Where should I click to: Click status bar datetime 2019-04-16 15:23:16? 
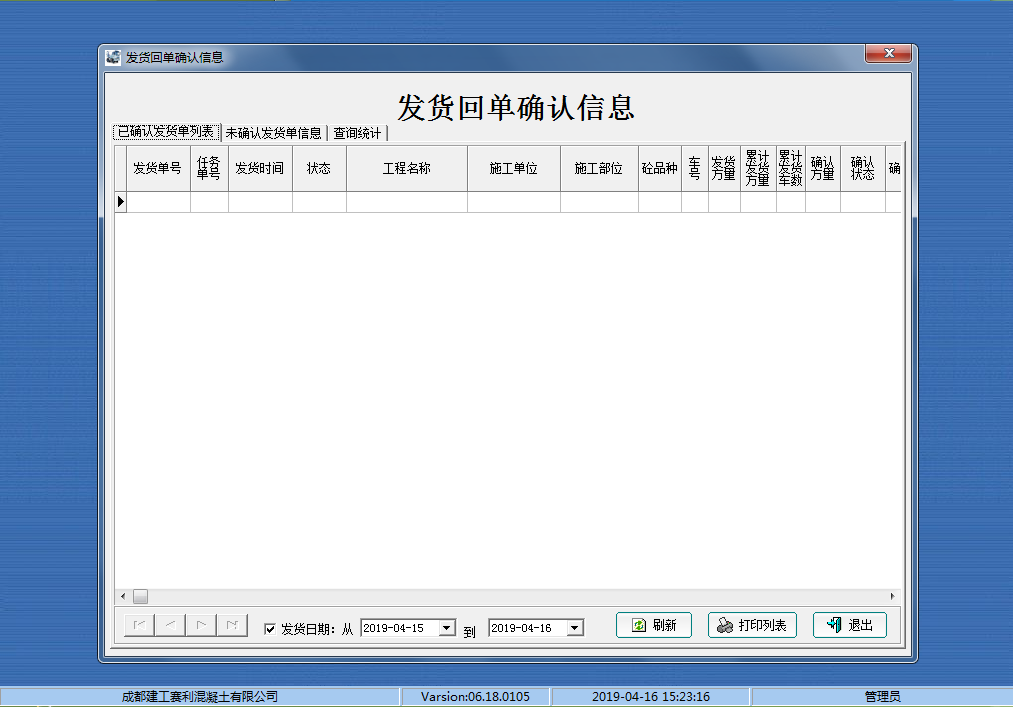(x=651, y=697)
